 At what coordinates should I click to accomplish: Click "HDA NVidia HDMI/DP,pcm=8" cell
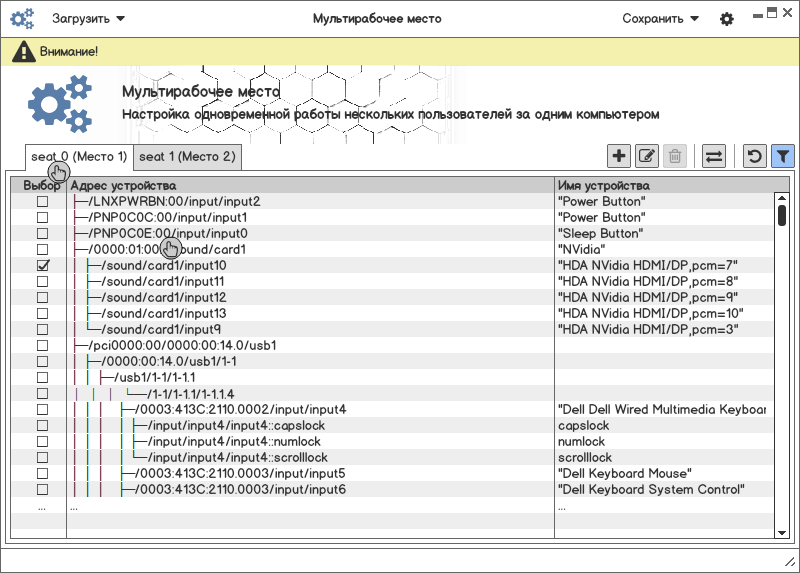tap(648, 282)
